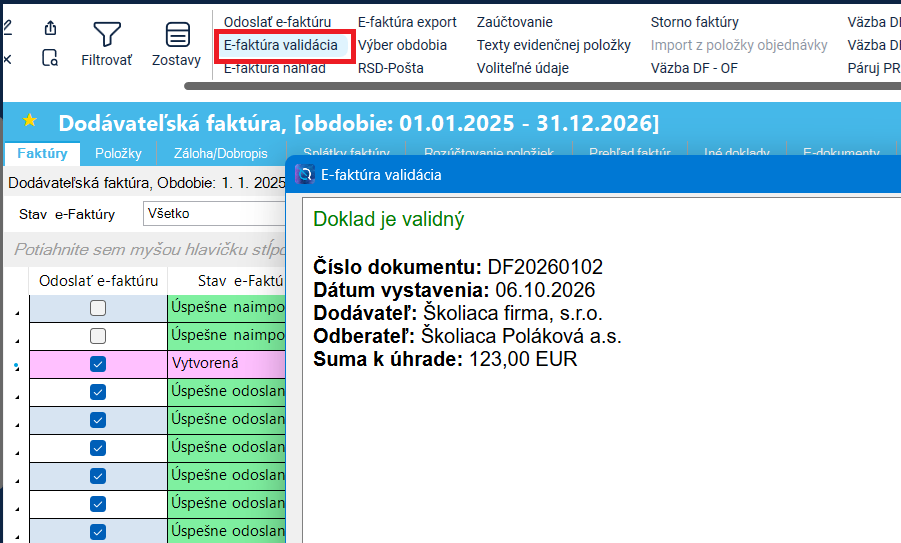Click document number DF20260102
Image resolution: width=901 pixels, height=543 pixels.
pos(545,267)
